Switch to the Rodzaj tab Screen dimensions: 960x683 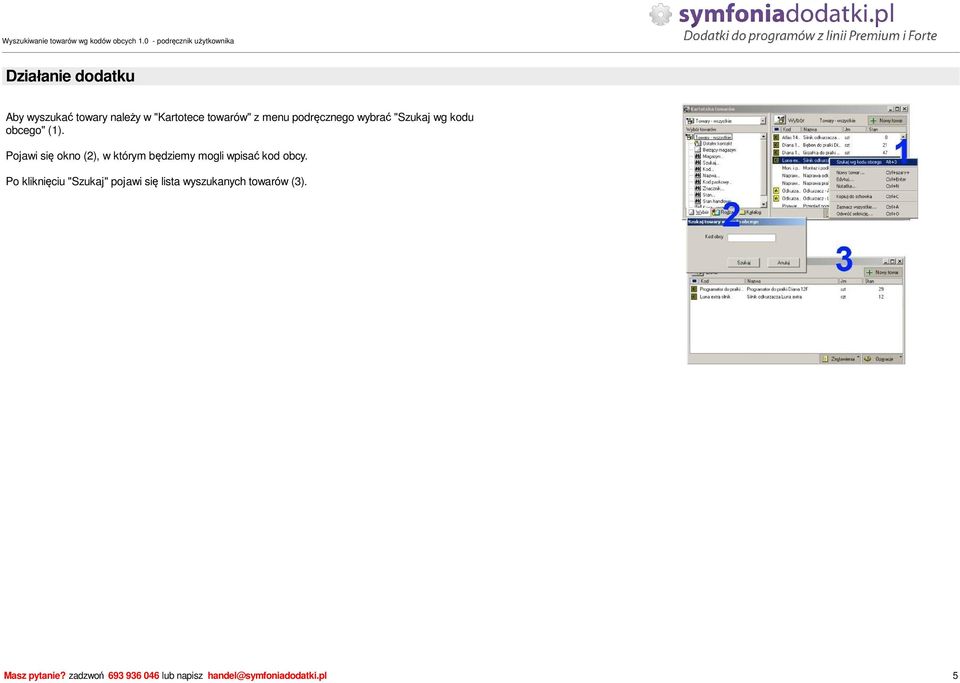coord(723,212)
